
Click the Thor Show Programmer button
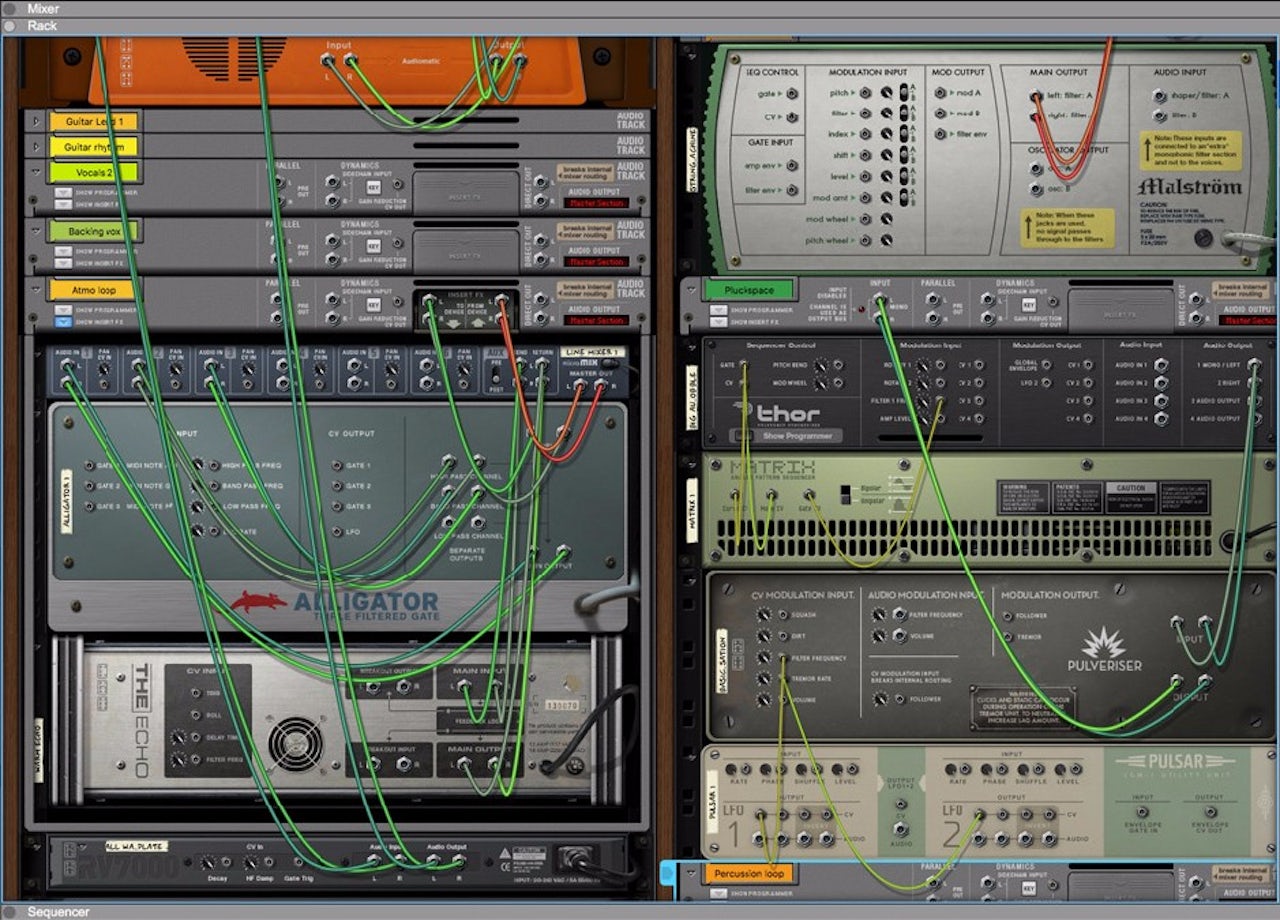788,436
